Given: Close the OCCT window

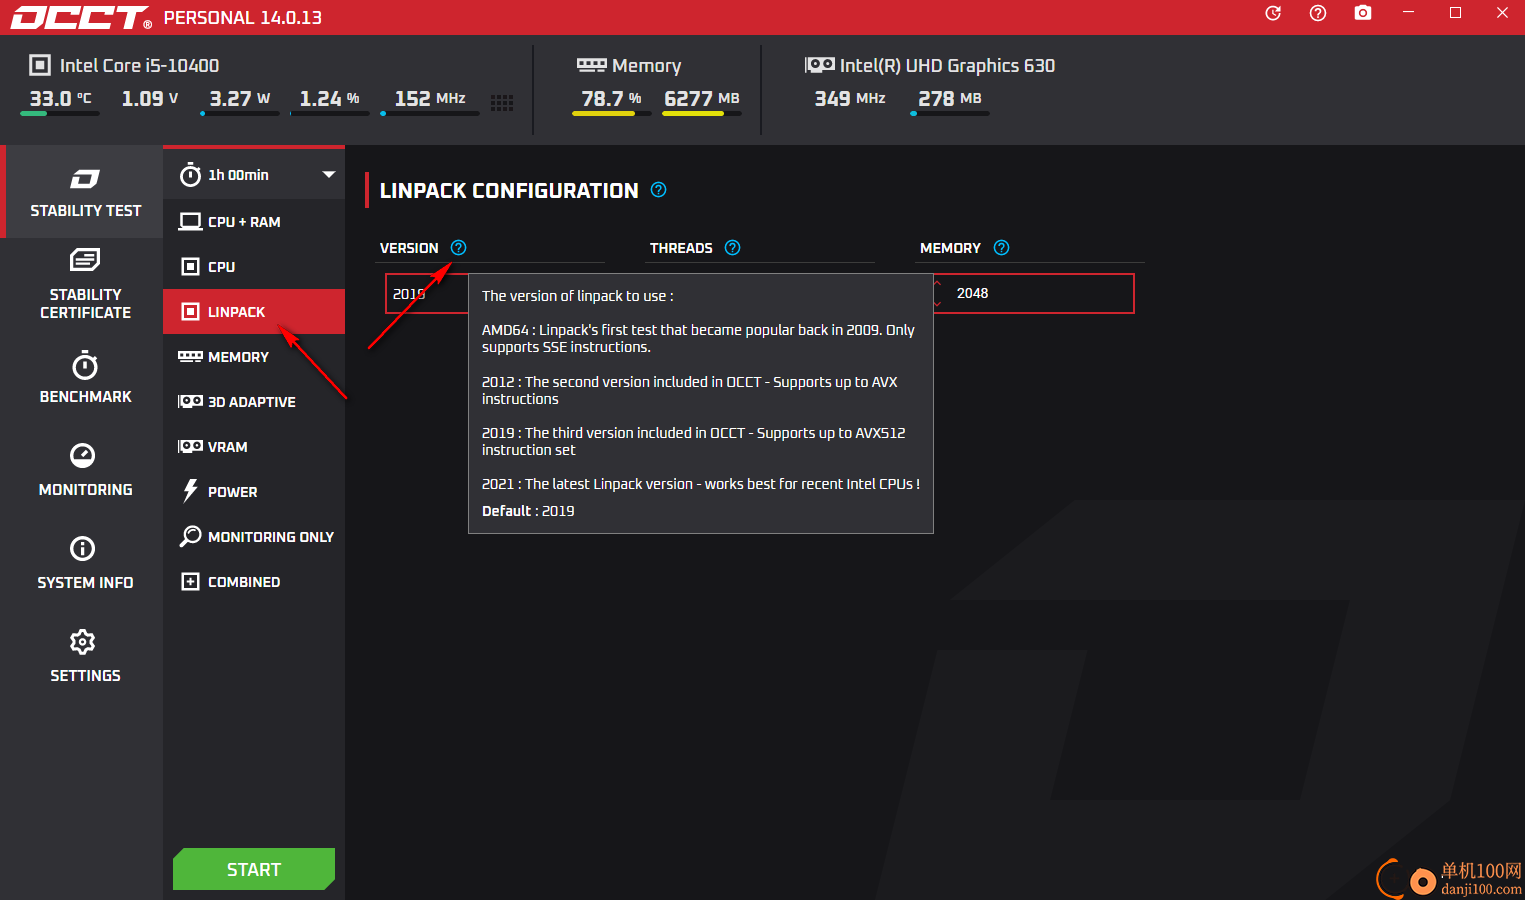Looking at the screenshot, I should point(1502,13).
